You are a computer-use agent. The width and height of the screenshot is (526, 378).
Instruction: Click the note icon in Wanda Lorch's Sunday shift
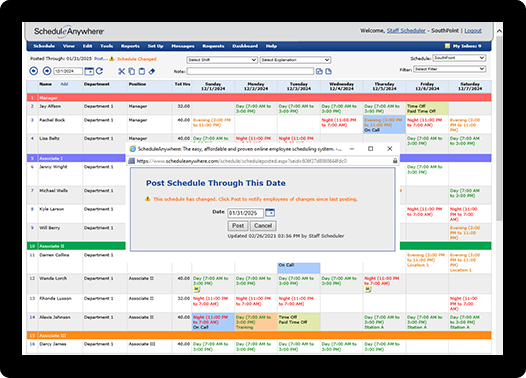tap(197, 289)
